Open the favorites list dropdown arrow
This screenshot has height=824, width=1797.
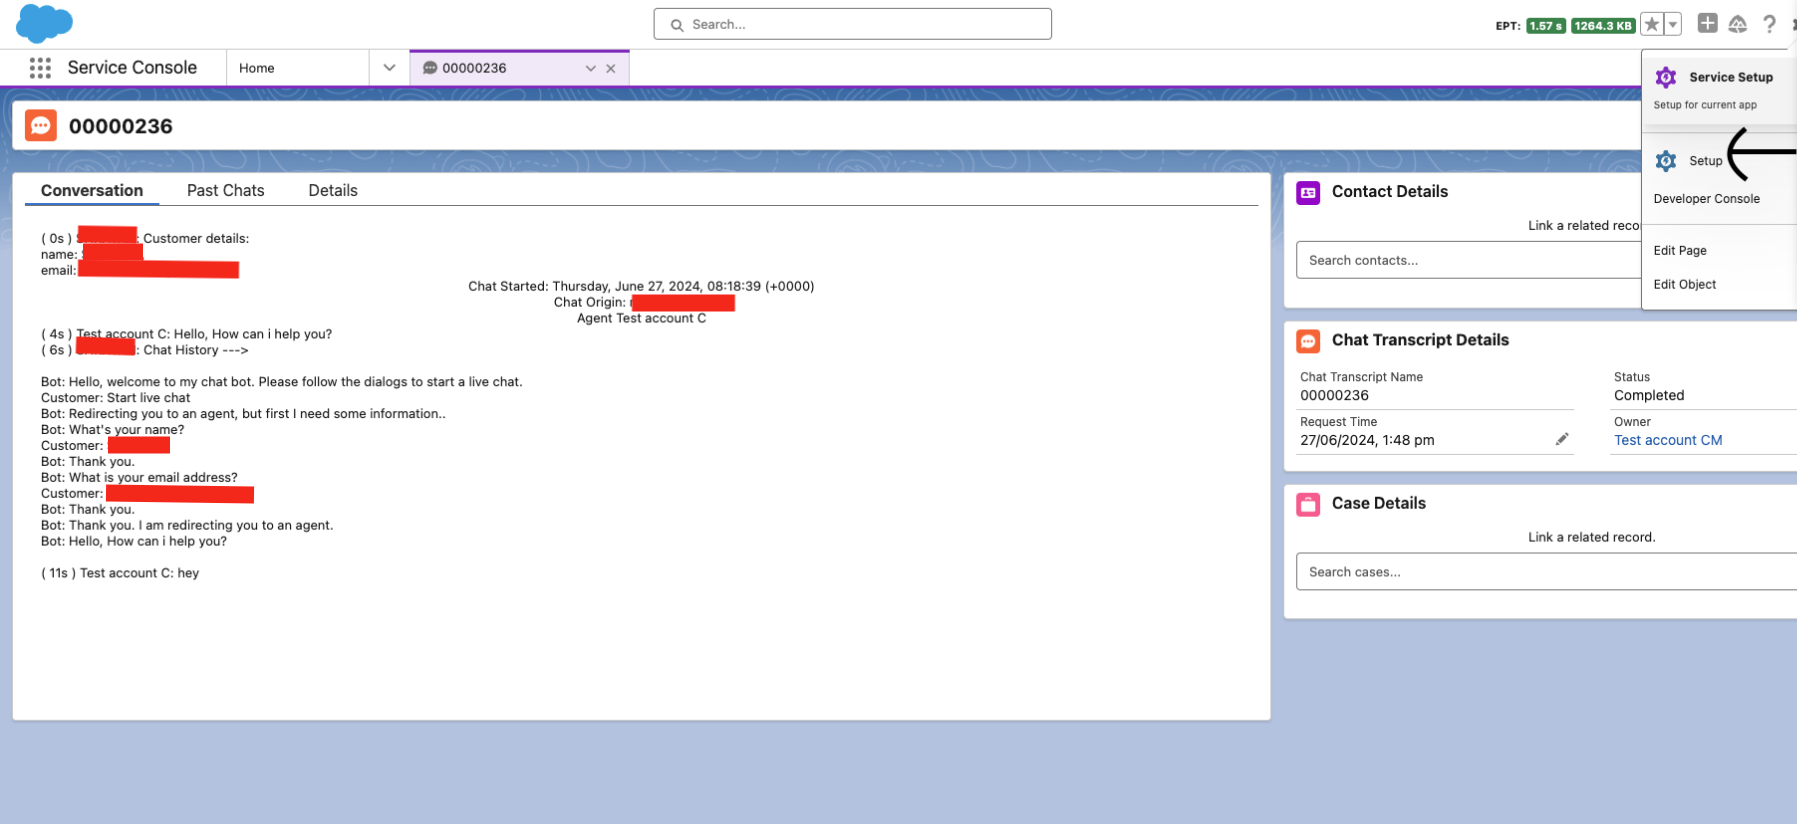coord(1673,25)
